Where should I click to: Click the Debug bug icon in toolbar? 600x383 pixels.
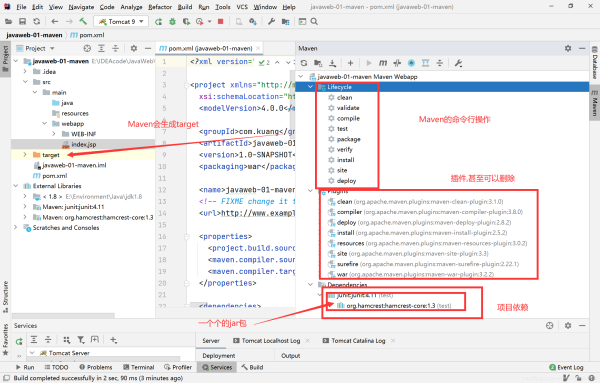172,22
